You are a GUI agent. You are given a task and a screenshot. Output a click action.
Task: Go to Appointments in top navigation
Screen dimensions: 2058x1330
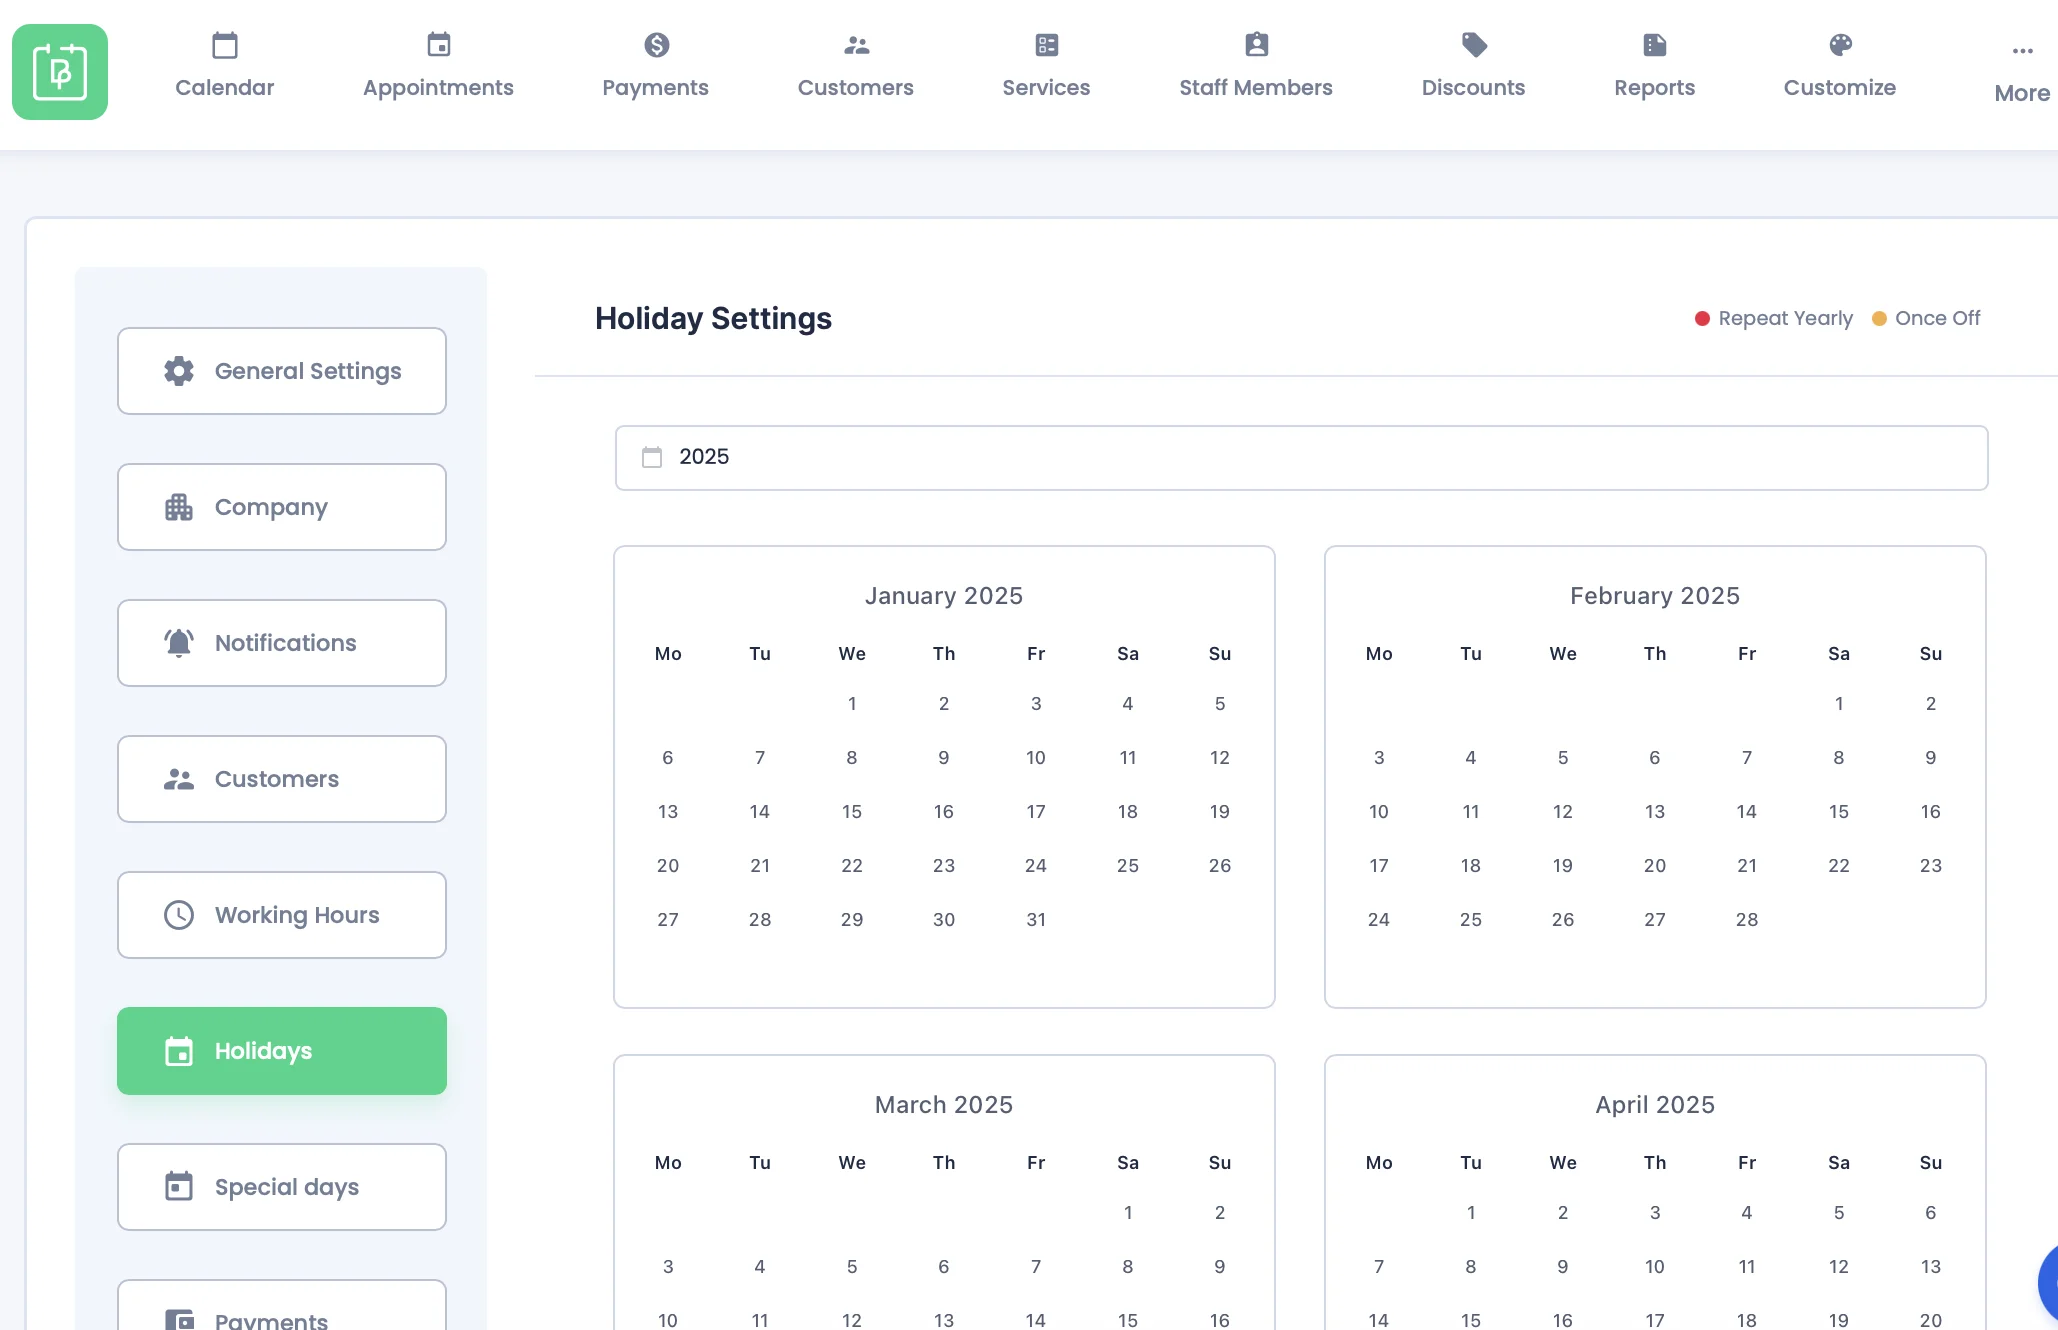[x=438, y=67]
